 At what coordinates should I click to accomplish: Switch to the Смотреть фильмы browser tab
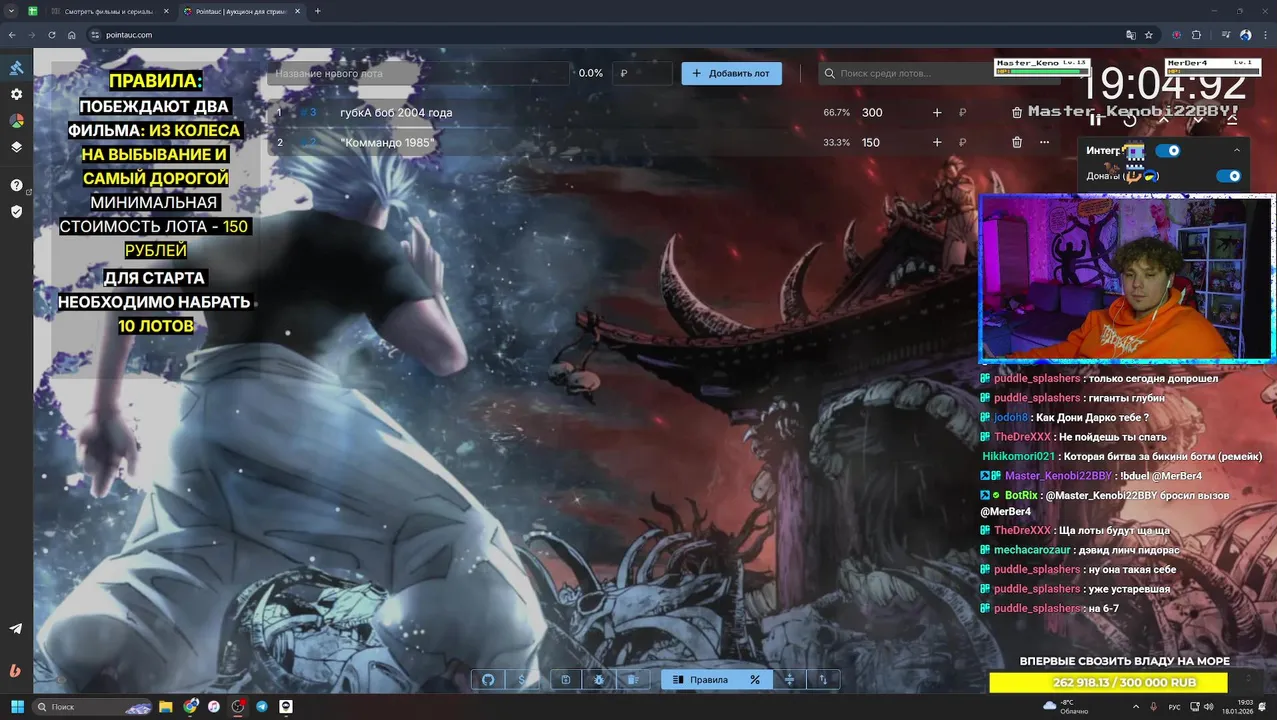coord(109,11)
